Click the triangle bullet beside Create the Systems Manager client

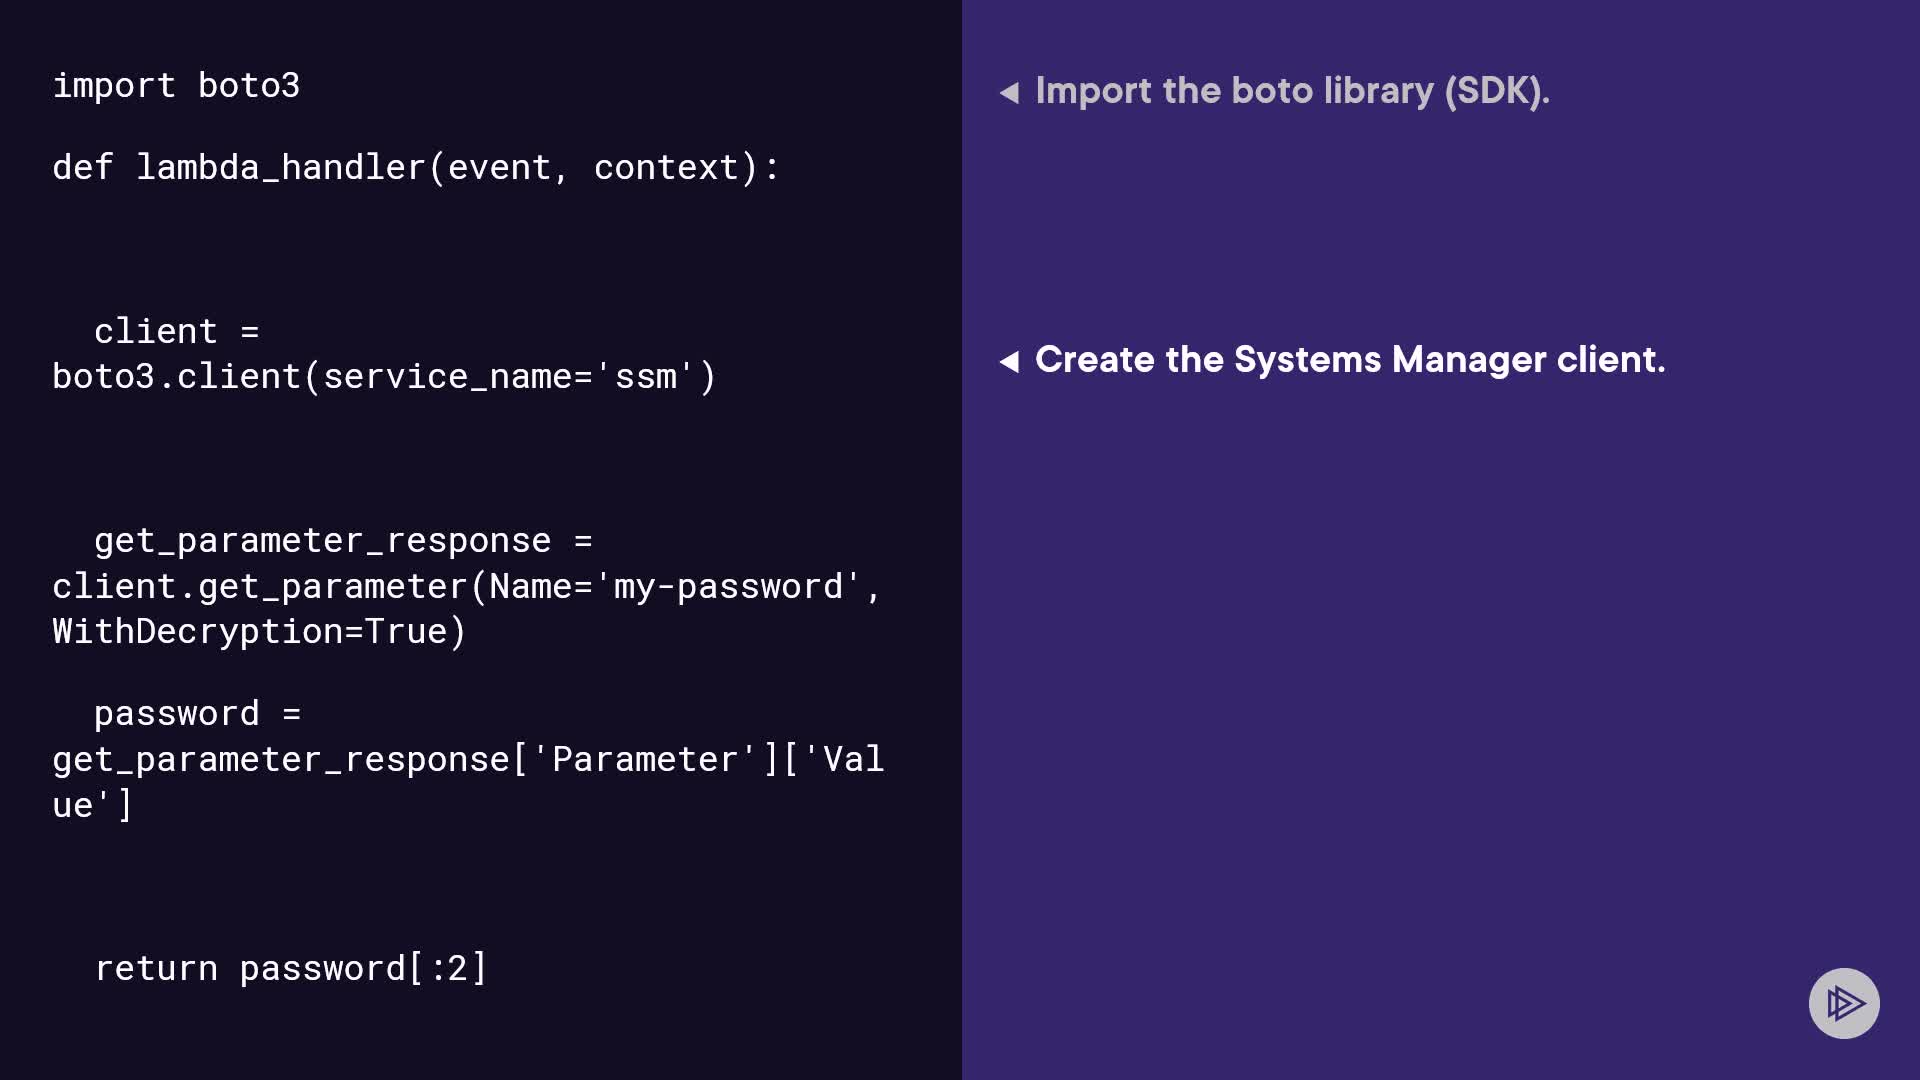(x=1009, y=361)
